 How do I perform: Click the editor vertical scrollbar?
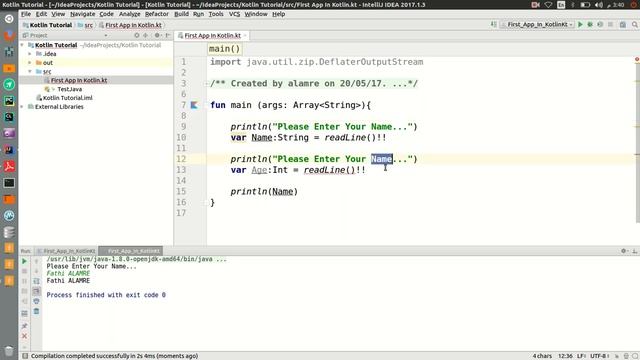click(637, 143)
